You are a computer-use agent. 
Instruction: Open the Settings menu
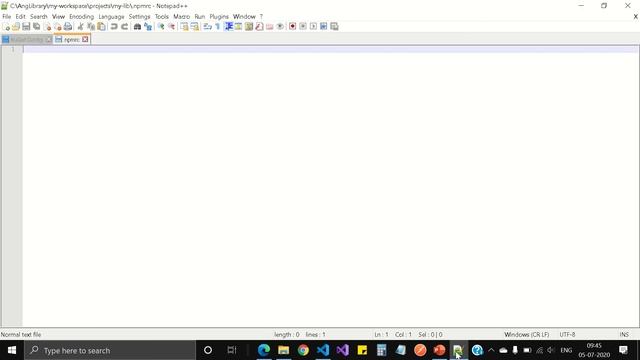point(140,17)
